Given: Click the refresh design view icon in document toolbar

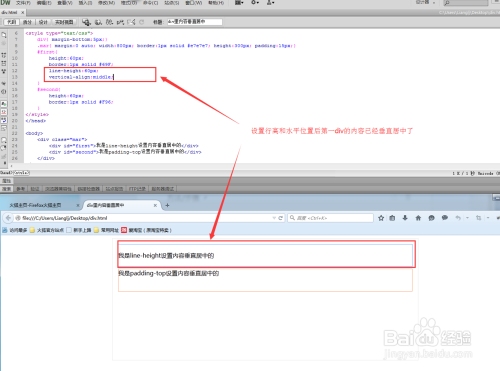Looking at the screenshot, I should coord(142,22).
